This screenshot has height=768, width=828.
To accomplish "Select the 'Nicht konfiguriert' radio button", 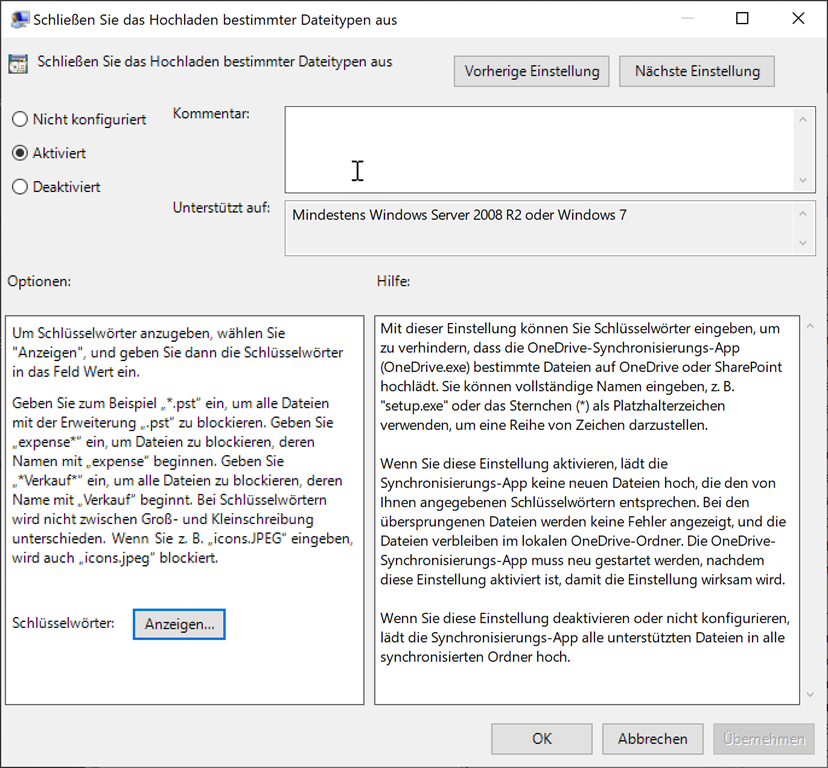I will tap(20, 120).
